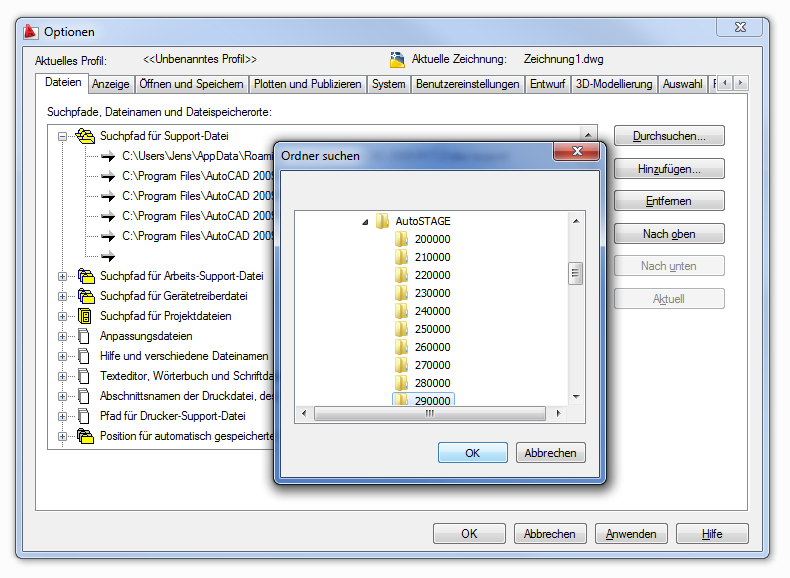Click the 290000 folder icon
This screenshot has width=790, height=578.
click(x=402, y=401)
